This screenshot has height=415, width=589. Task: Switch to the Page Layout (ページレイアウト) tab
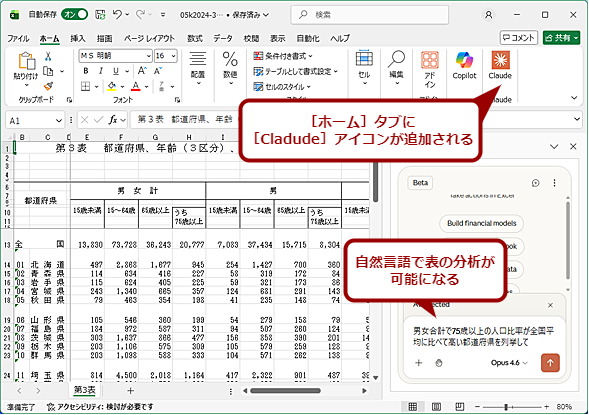tap(149, 38)
